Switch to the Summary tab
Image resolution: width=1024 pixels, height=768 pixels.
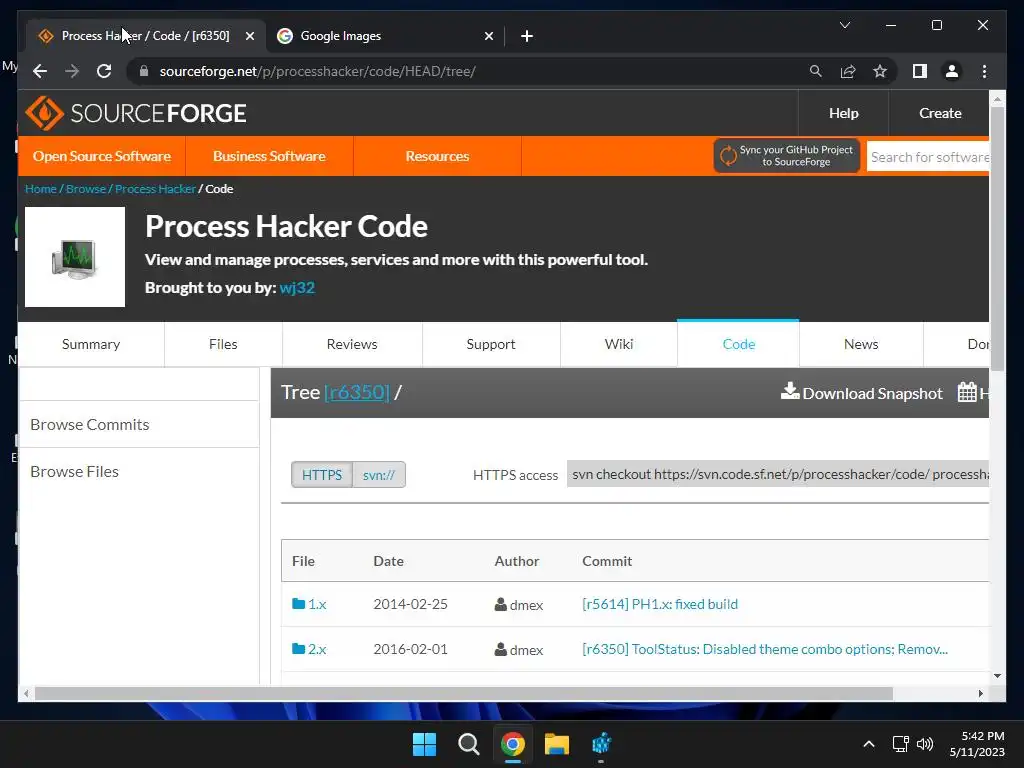click(91, 344)
